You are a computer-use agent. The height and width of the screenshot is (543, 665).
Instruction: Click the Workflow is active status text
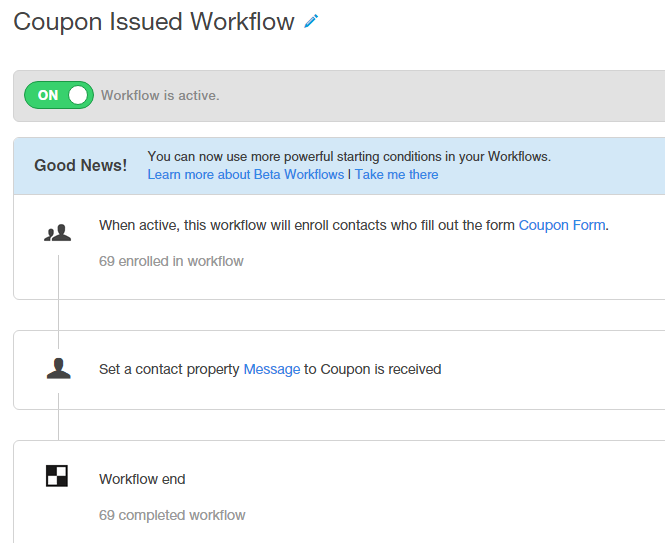coord(160,95)
